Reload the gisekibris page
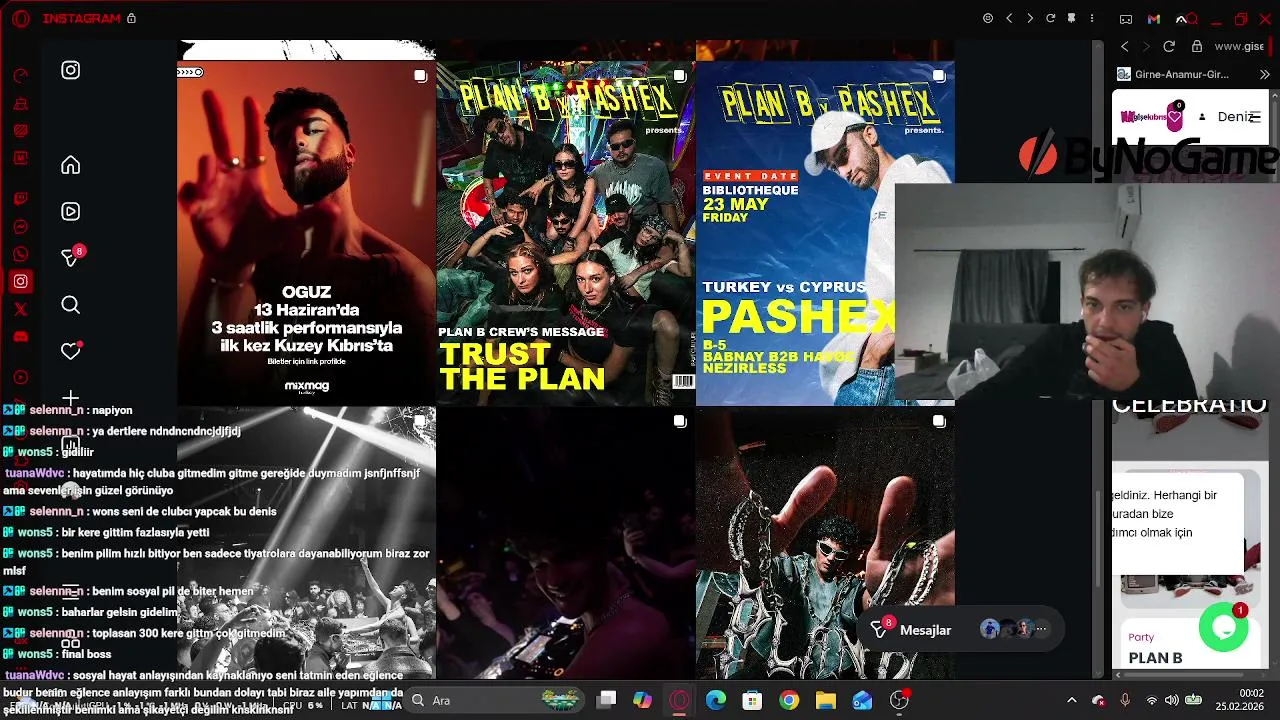The height and width of the screenshot is (720, 1280). [1169, 46]
